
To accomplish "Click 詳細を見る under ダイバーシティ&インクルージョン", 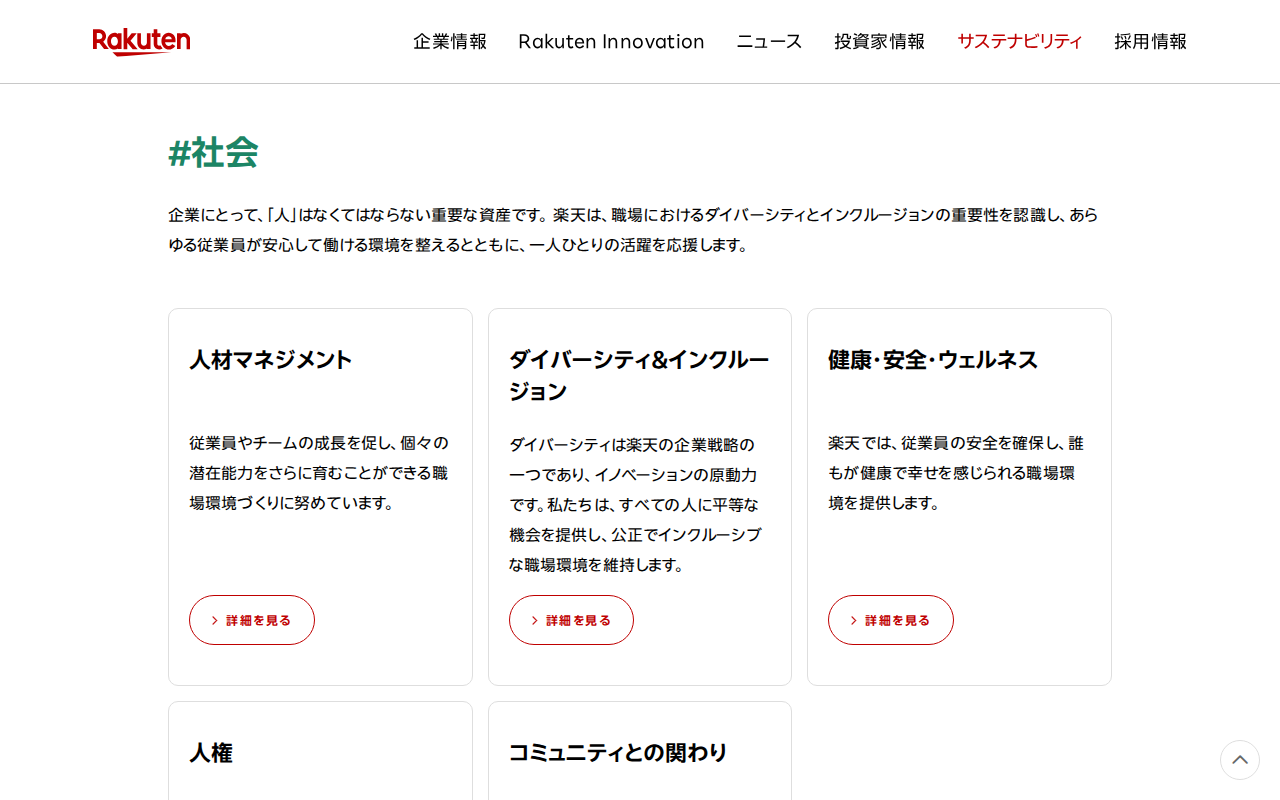I will (571, 620).
